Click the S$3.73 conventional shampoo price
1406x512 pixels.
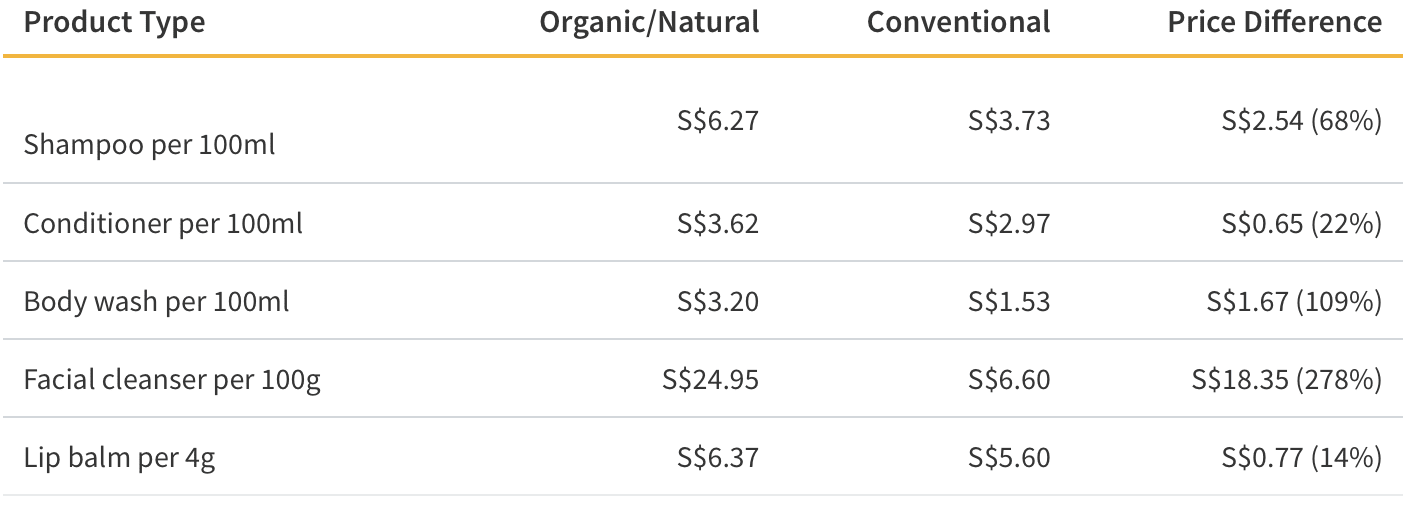click(1009, 121)
